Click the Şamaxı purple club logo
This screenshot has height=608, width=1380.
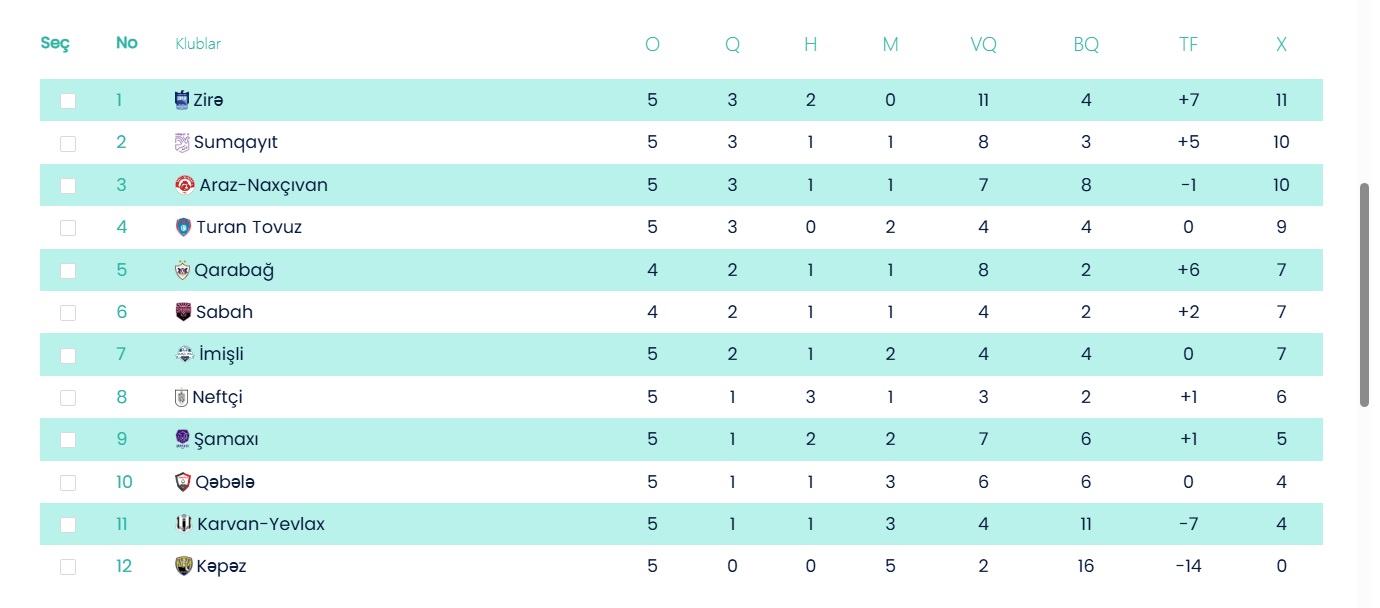[182, 439]
